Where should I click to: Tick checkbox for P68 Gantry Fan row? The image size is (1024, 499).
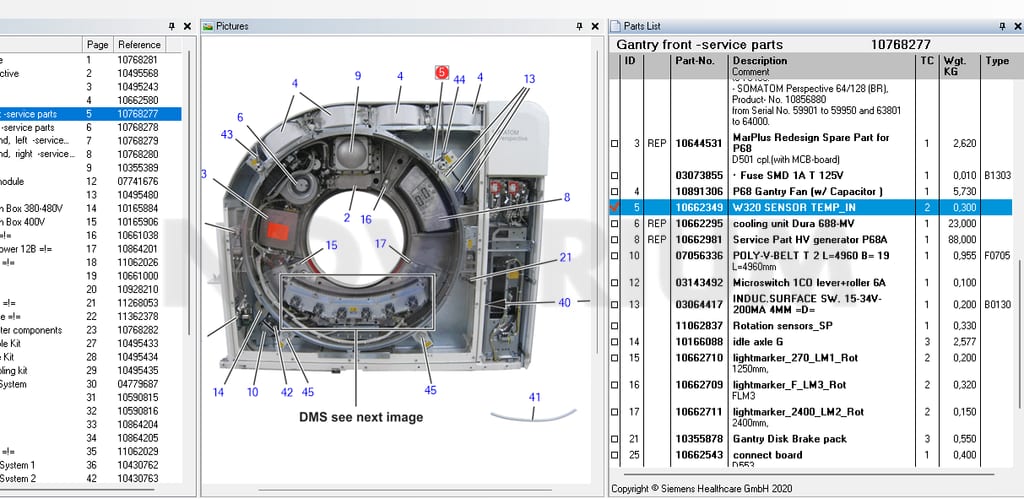click(x=614, y=192)
